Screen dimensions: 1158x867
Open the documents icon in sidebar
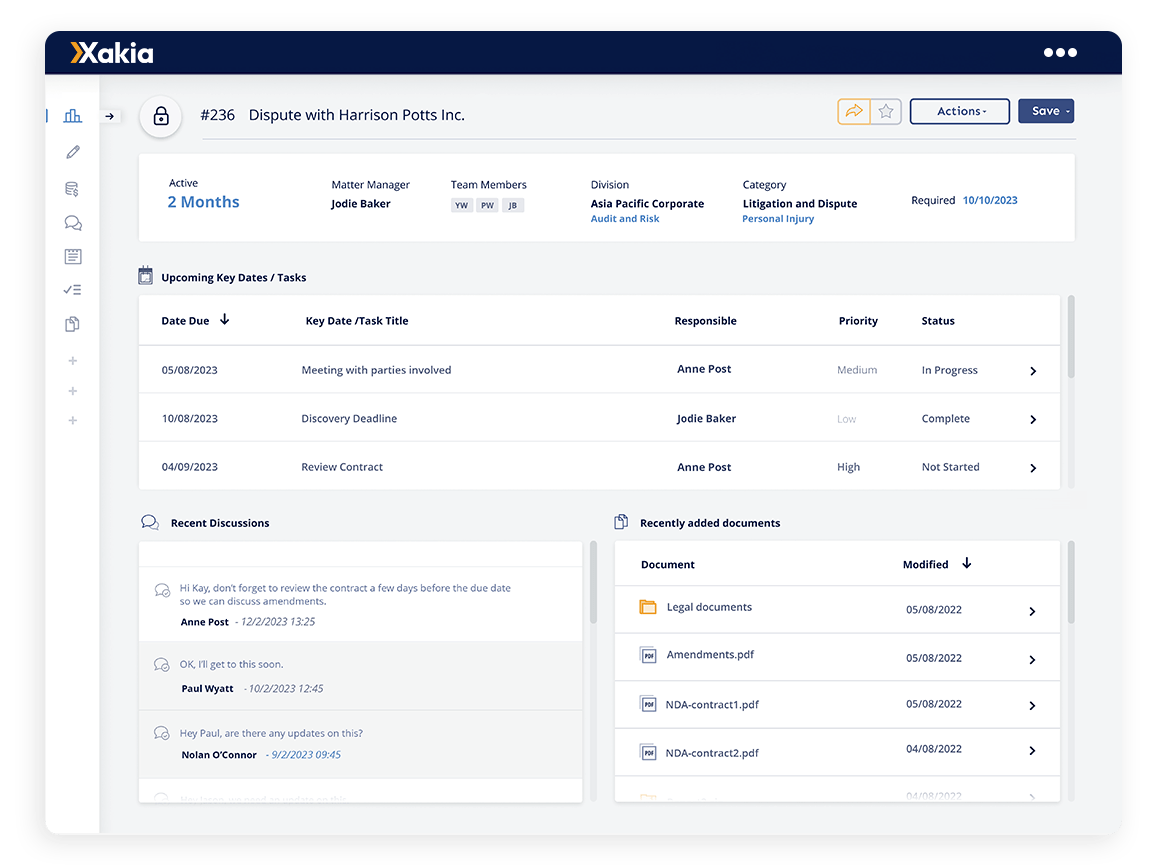click(x=72, y=324)
